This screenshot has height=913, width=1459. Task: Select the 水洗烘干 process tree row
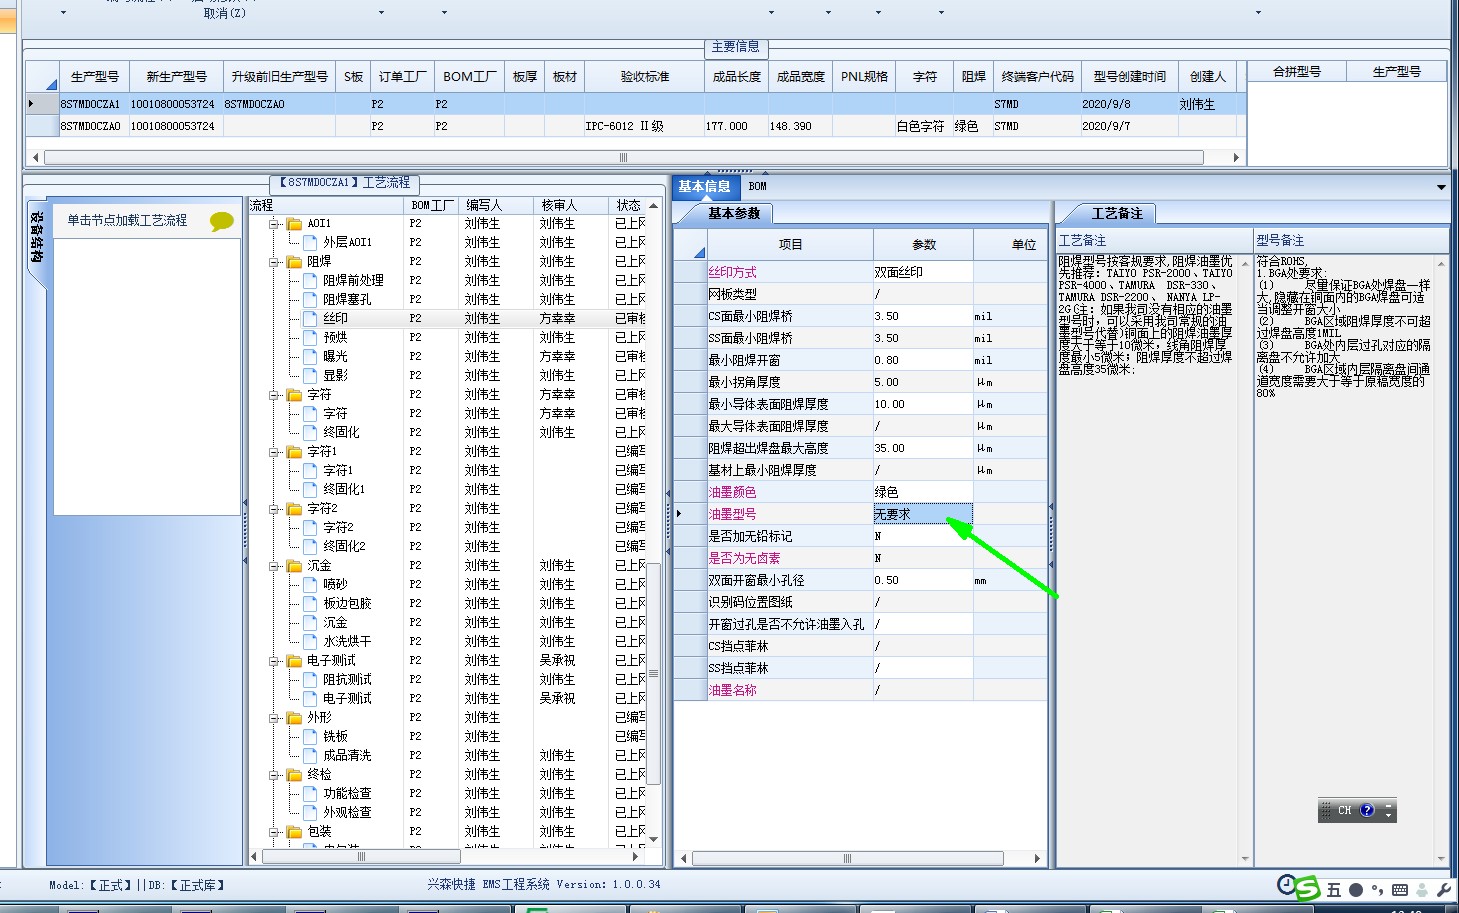(448, 641)
